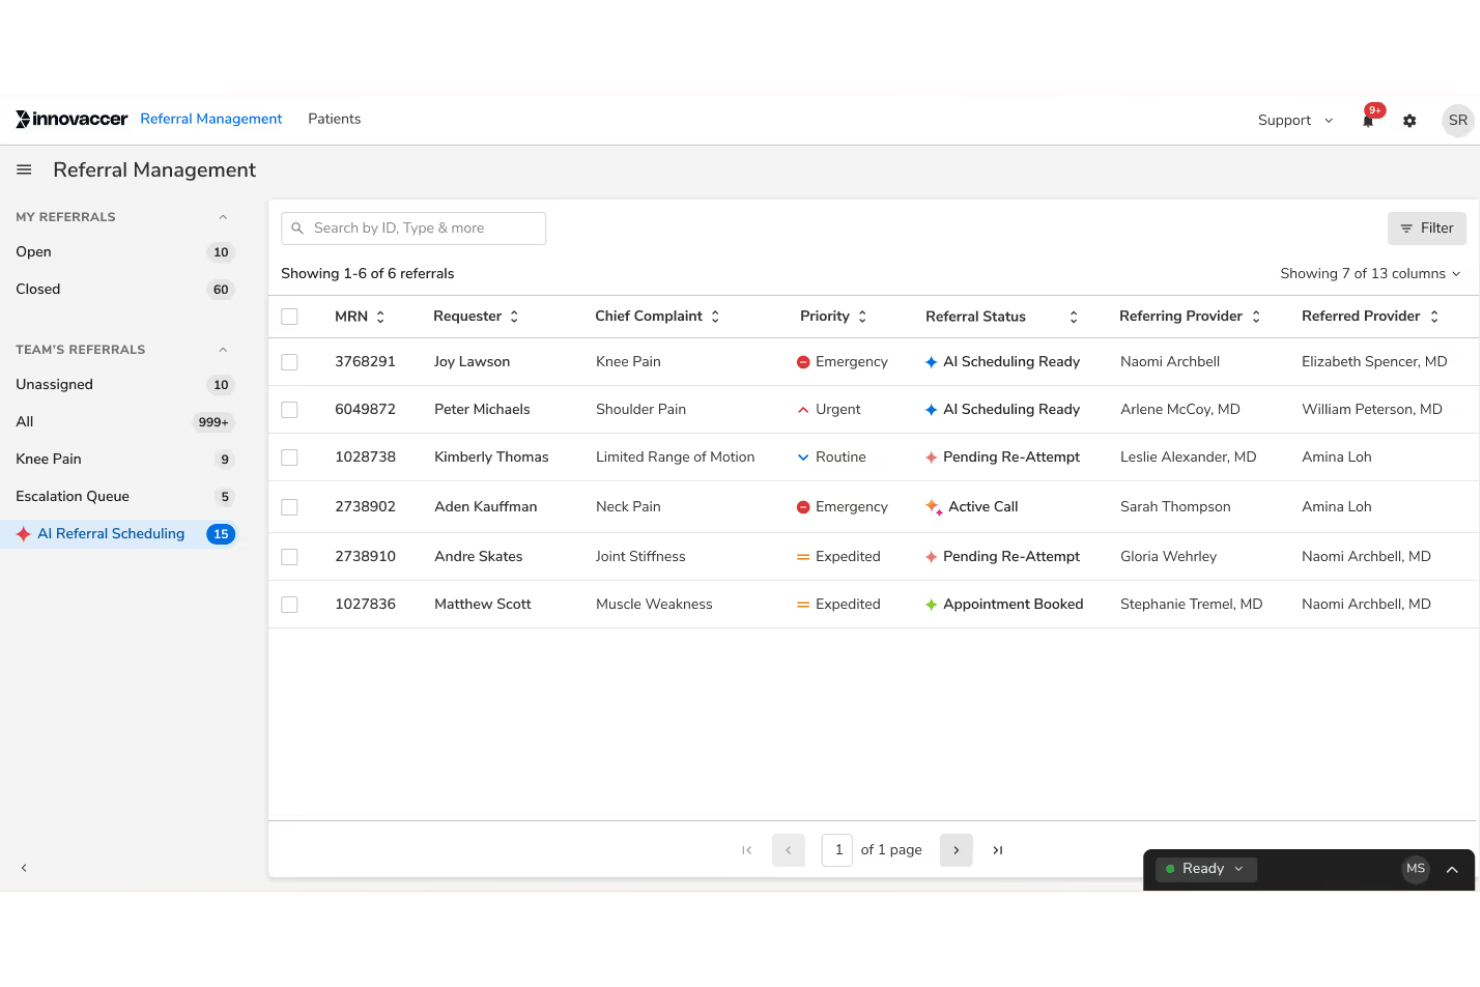The image size is (1480, 987).
Task: Collapse the My Referrals section
Action: tap(223, 217)
